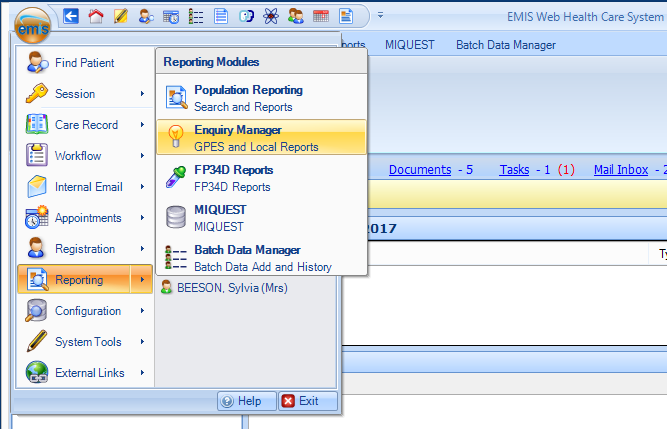
Task: Click the pencil notepad toolbar icon
Action: click(x=120, y=16)
